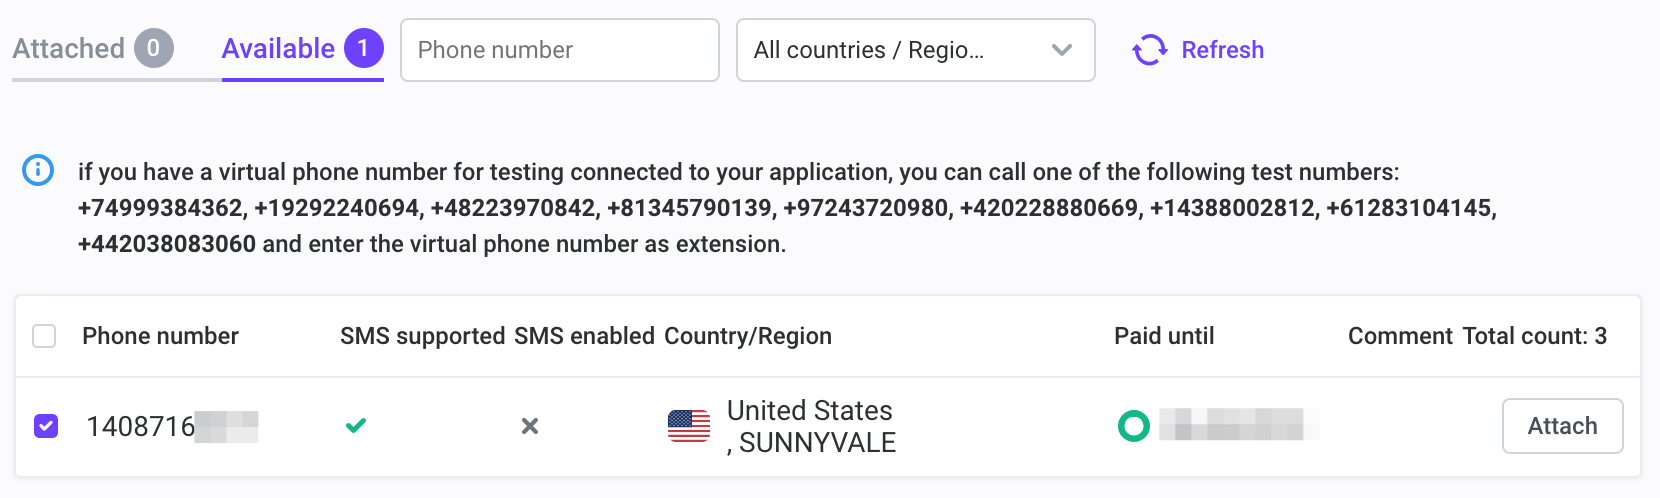This screenshot has height=498, width=1660.
Task: Click the Phone number column header
Action: pyautogui.click(x=160, y=336)
